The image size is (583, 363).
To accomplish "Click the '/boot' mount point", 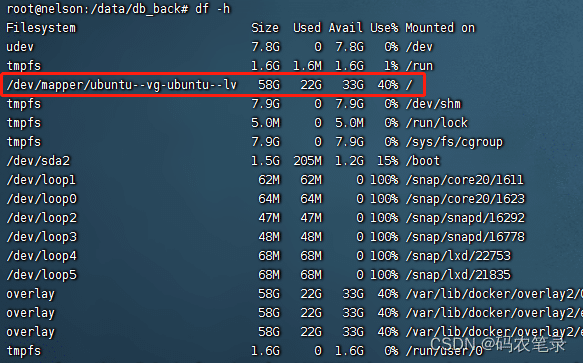I will click(423, 161).
